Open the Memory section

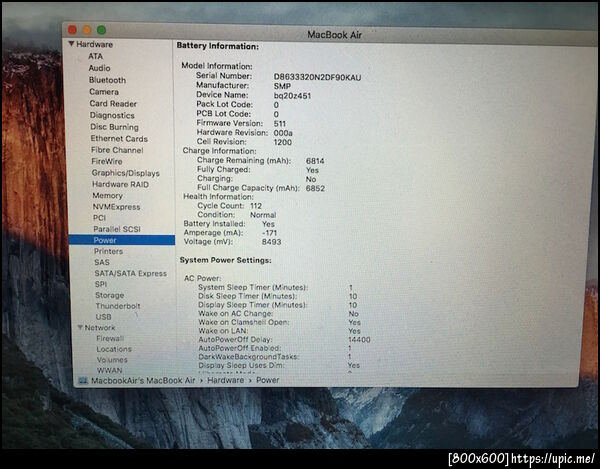(x=108, y=195)
